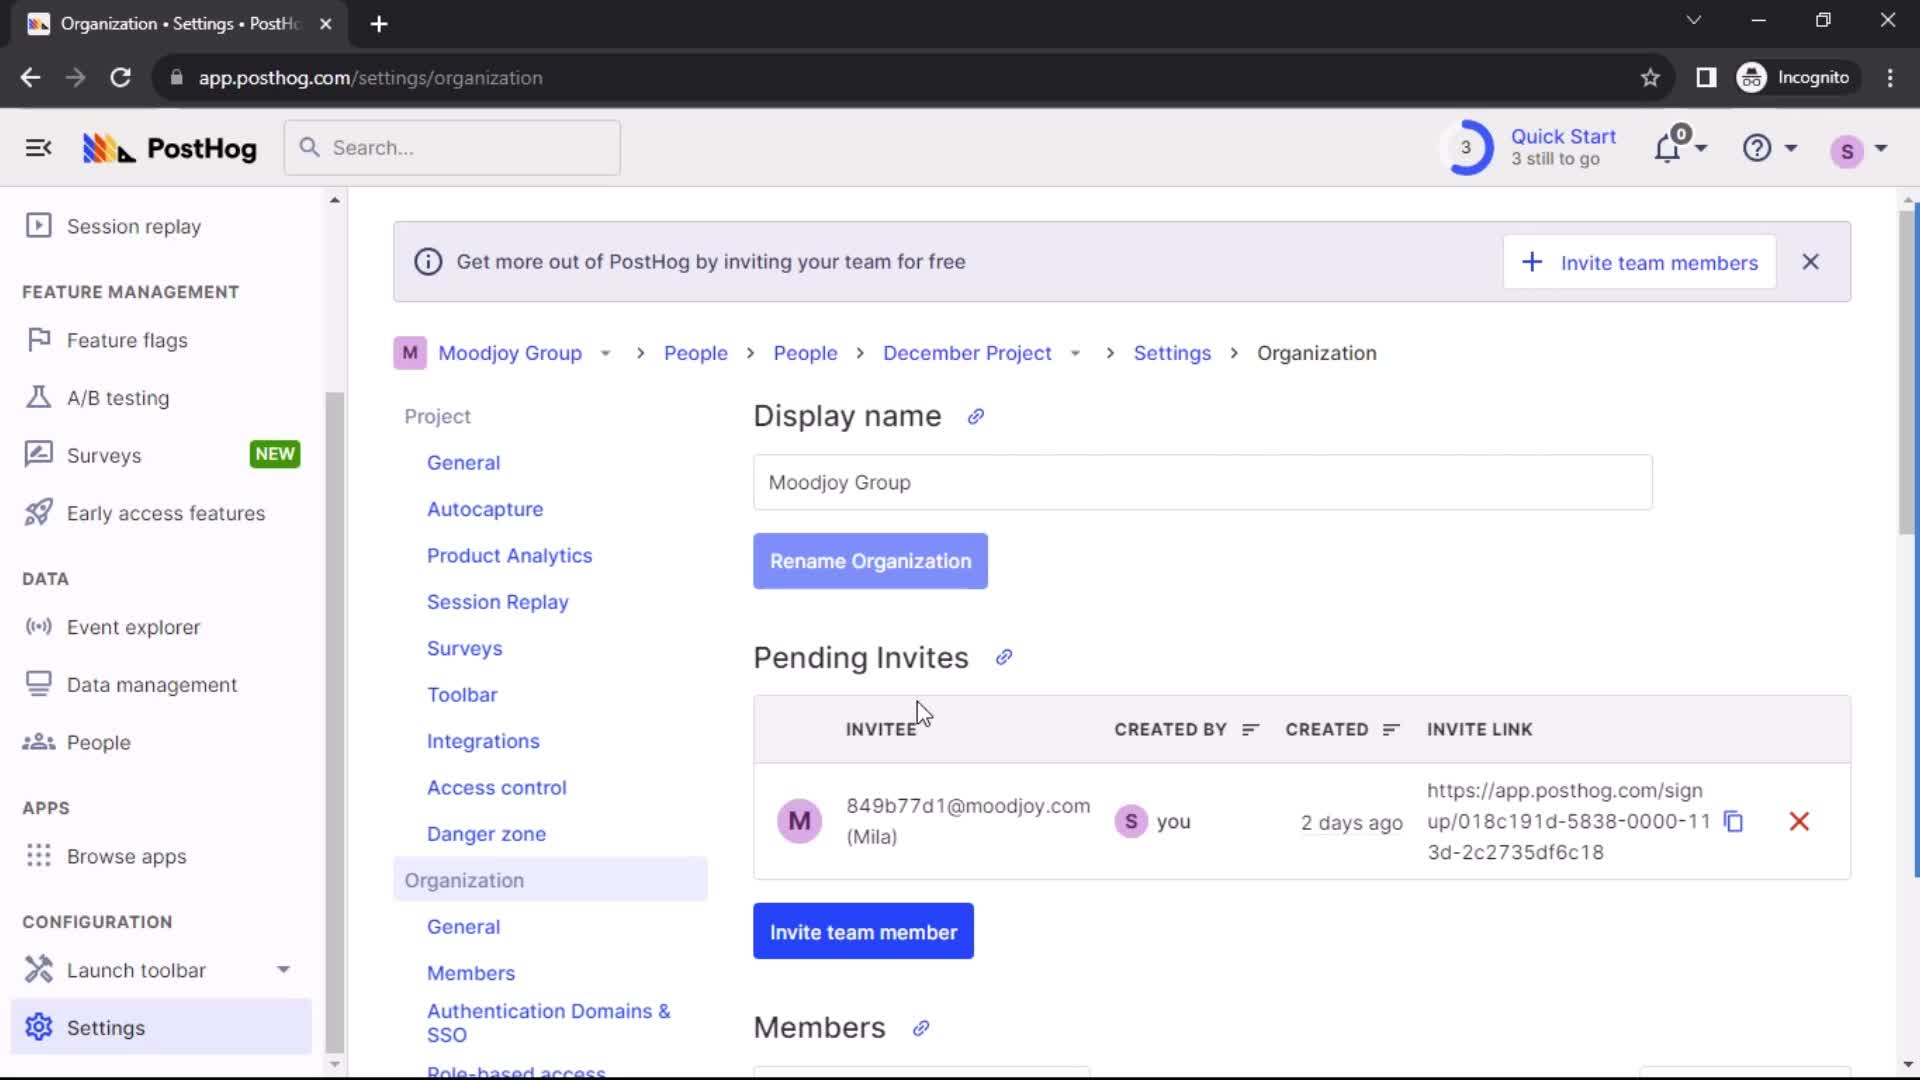Click Moodjoy Group M avatar
Screen dimensions: 1920x1080
(x=410, y=353)
